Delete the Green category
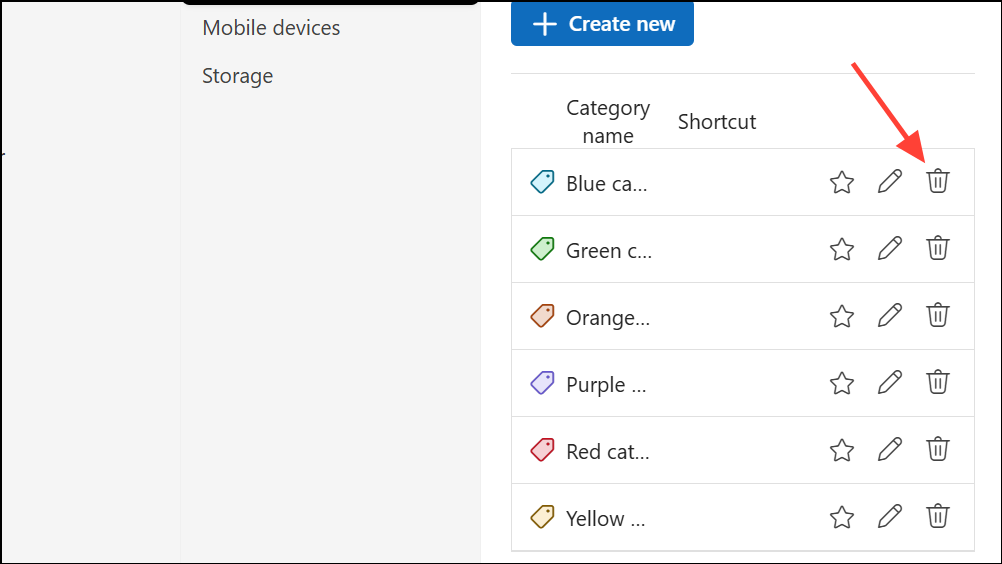 pyautogui.click(x=937, y=249)
